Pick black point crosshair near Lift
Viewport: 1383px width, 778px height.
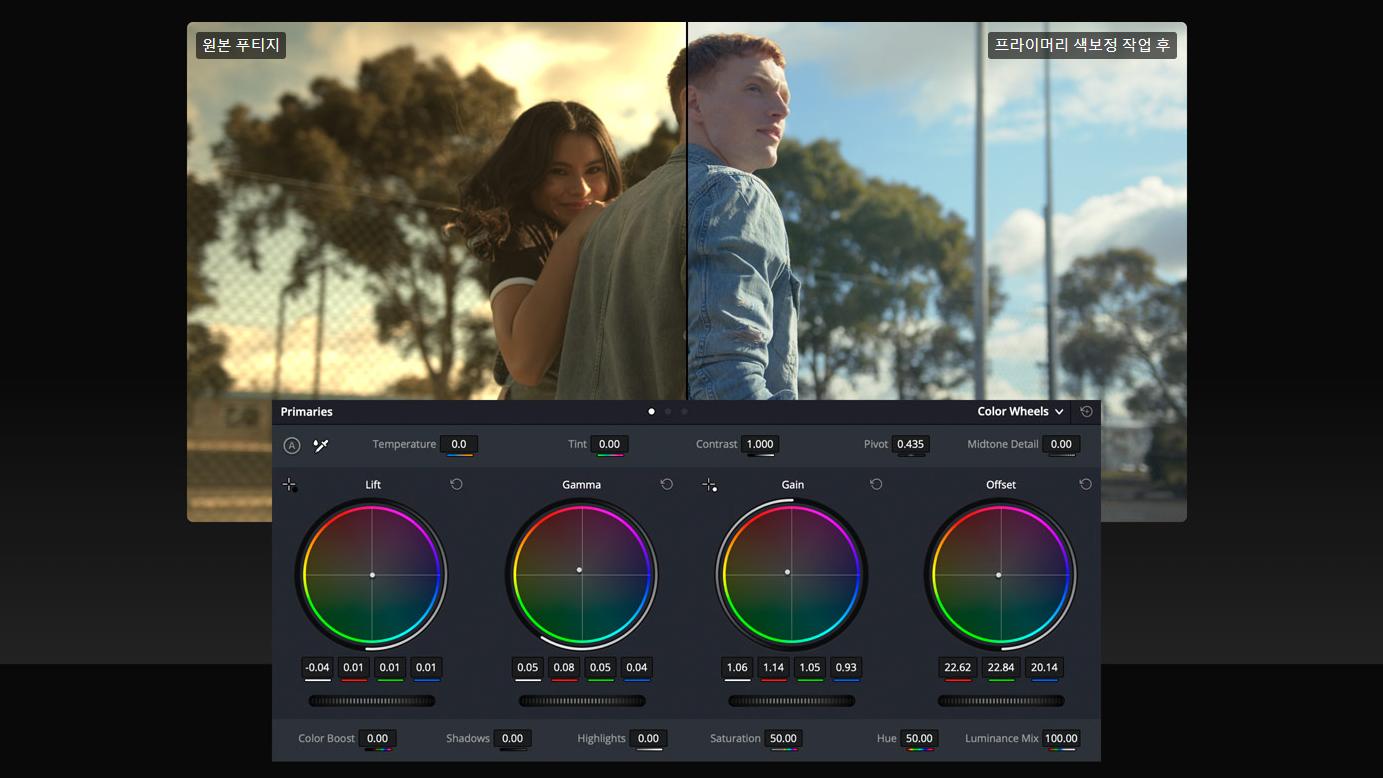(290, 485)
